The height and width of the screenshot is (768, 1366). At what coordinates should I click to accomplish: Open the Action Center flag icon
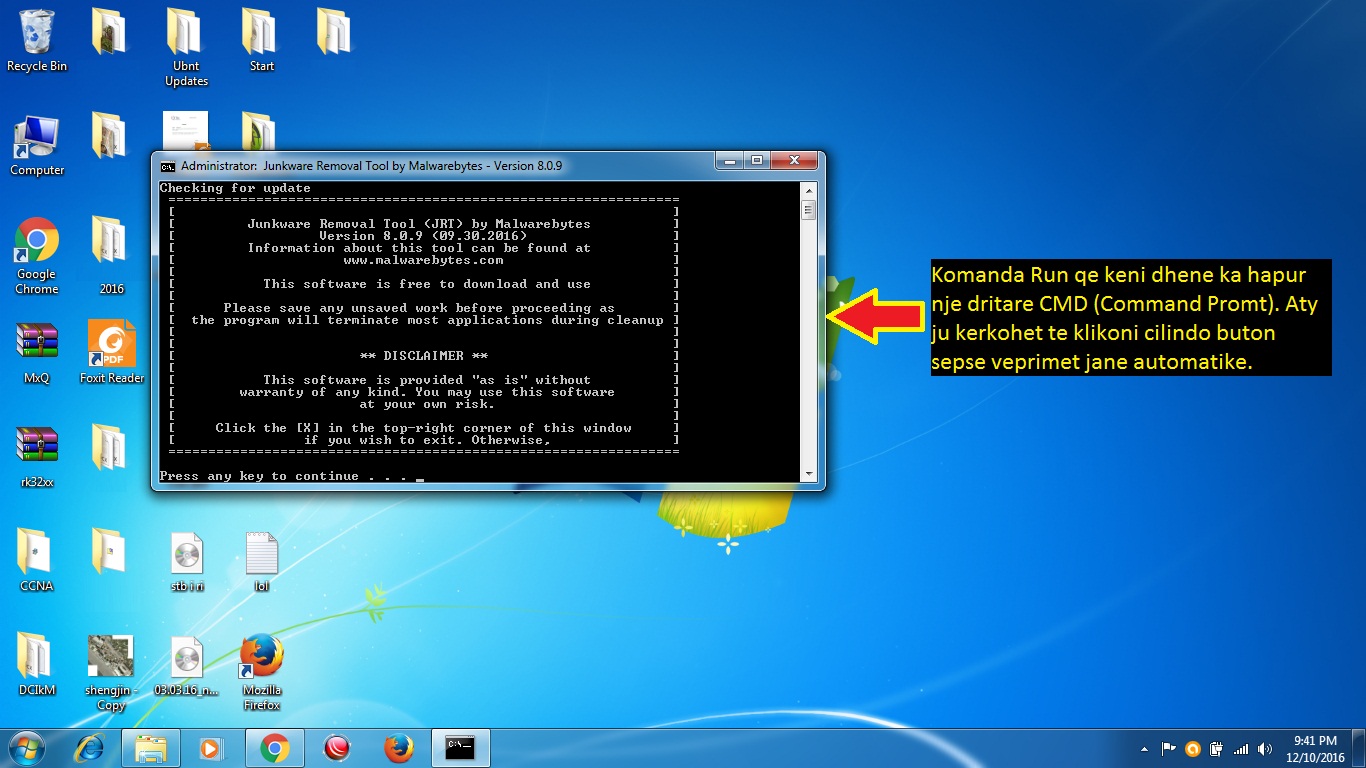[x=1168, y=748]
